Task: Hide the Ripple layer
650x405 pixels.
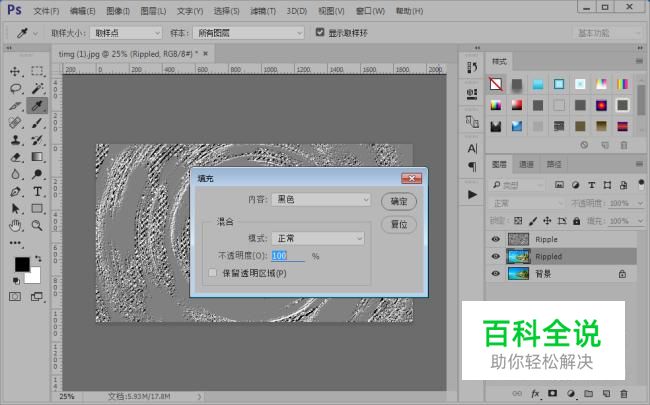Action: [x=496, y=240]
